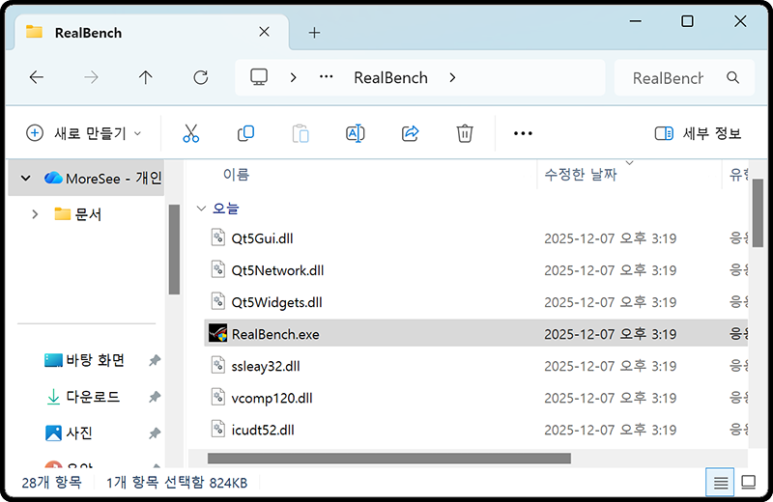The height and width of the screenshot is (502, 773).
Task: Toggle the 세부 정보 details pane
Action: (x=698, y=133)
